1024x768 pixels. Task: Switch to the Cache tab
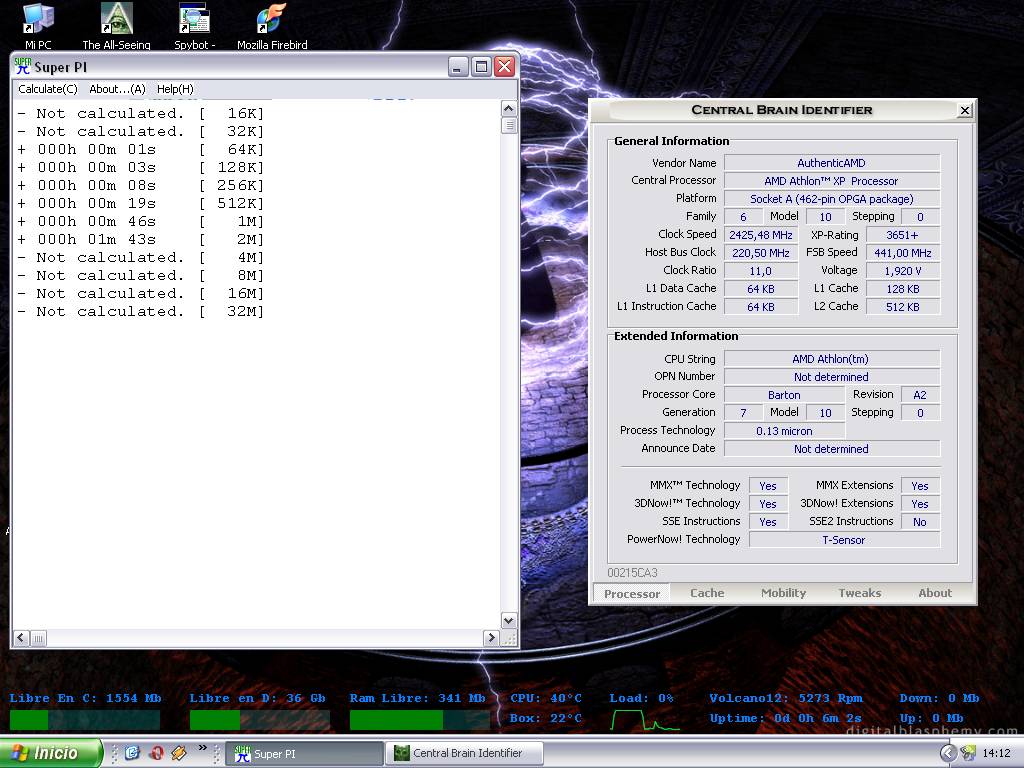point(707,593)
